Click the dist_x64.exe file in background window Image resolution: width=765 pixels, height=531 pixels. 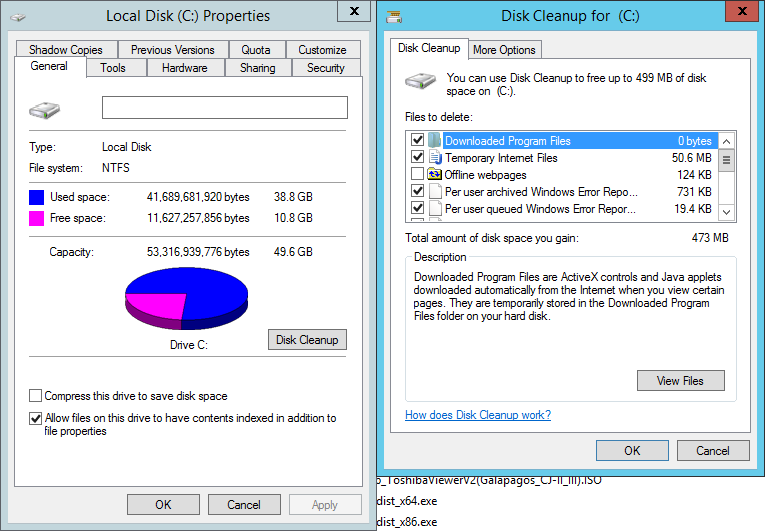(407, 501)
